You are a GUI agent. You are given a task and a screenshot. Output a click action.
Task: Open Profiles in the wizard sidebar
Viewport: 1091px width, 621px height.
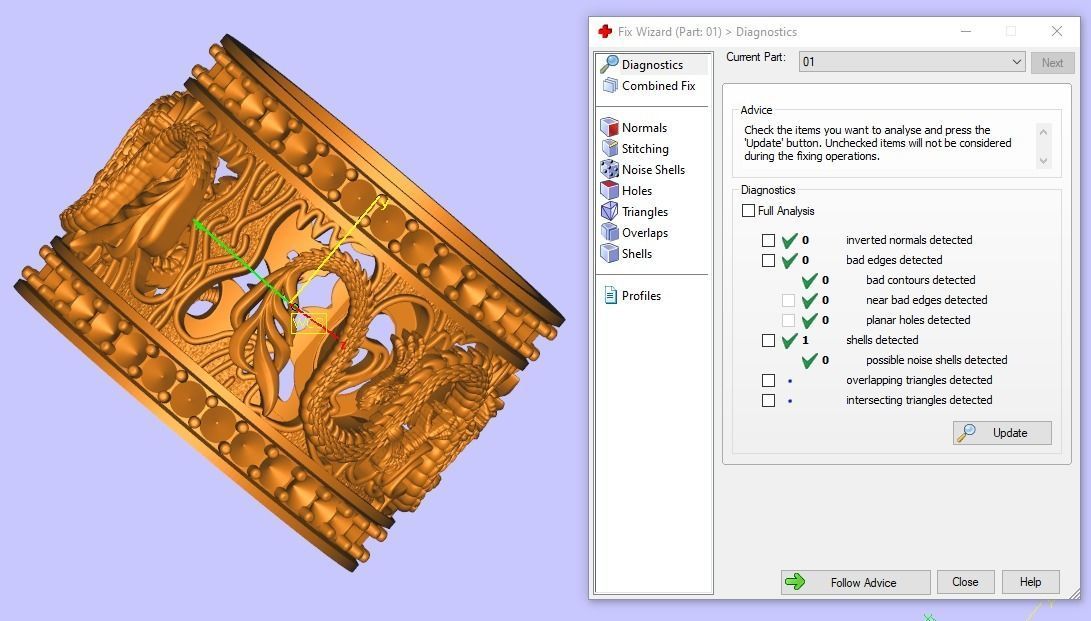point(642,296)
